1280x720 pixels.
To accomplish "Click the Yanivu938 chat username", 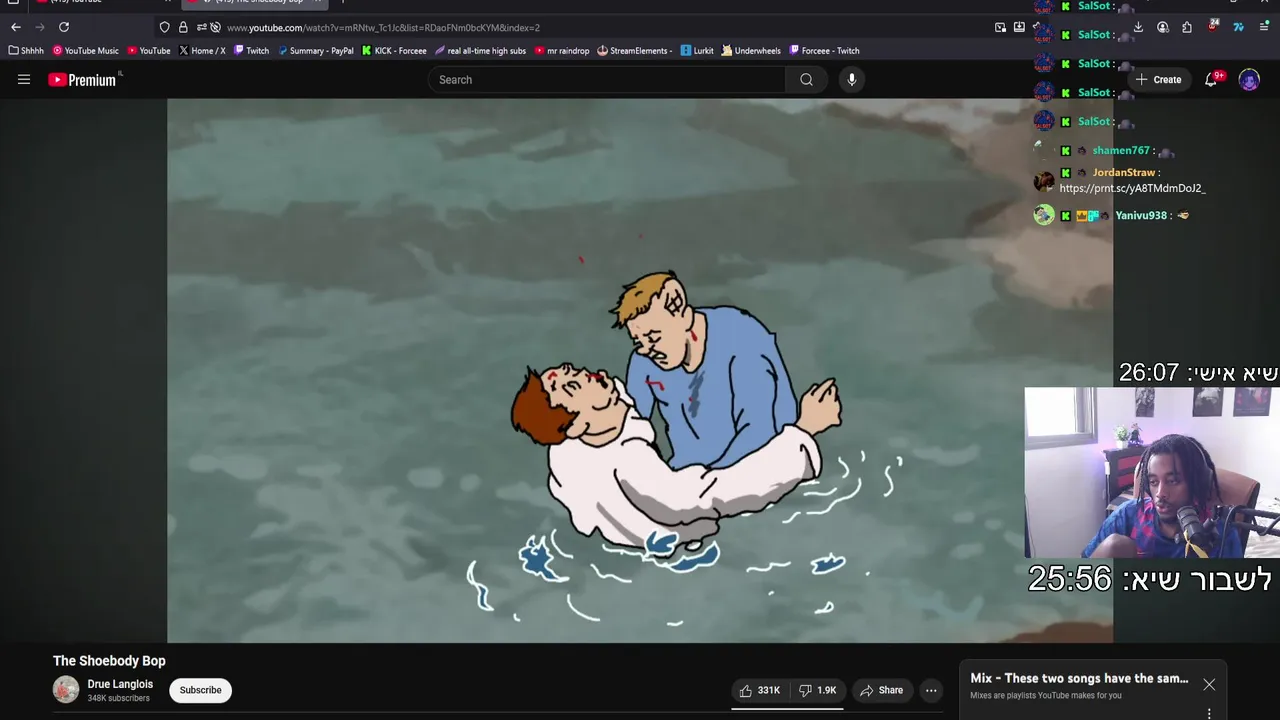I will 1141,216.
